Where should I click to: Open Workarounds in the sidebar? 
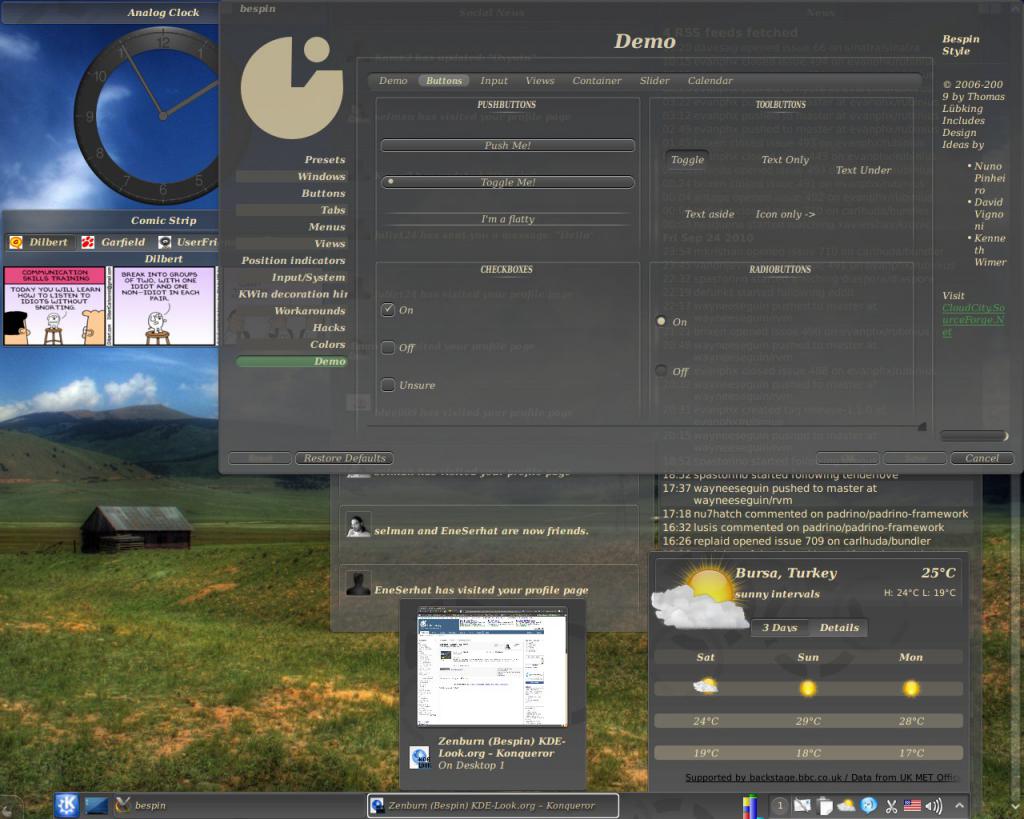[292, 310]
